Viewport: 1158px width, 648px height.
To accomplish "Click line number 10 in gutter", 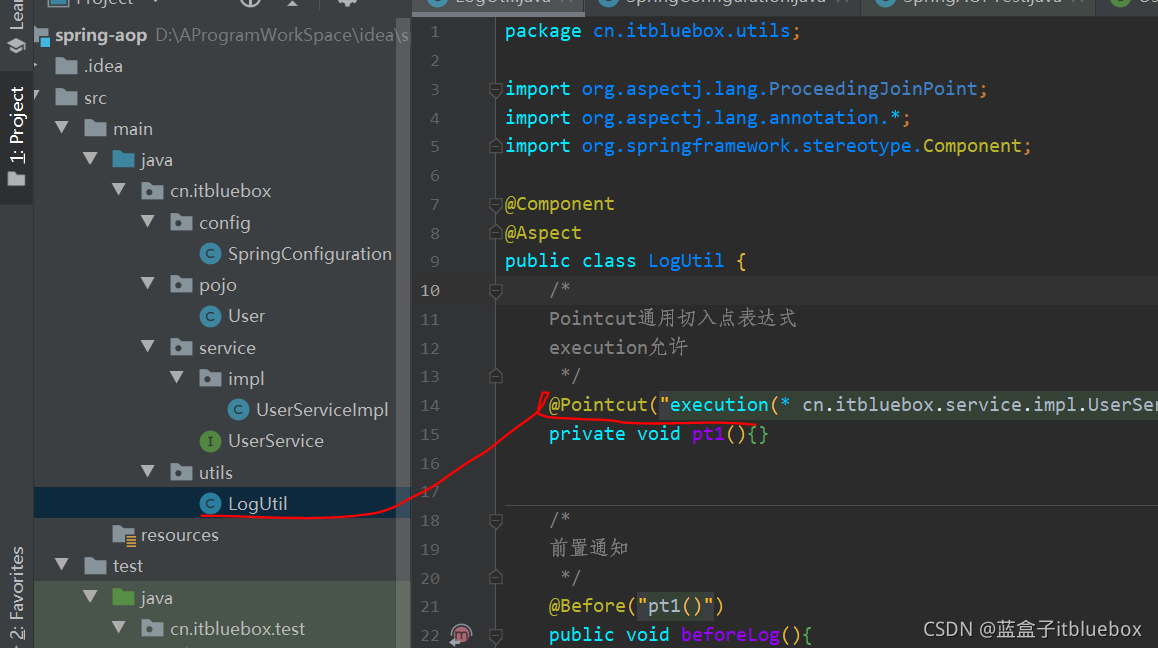I will click(x=430, y=290).
